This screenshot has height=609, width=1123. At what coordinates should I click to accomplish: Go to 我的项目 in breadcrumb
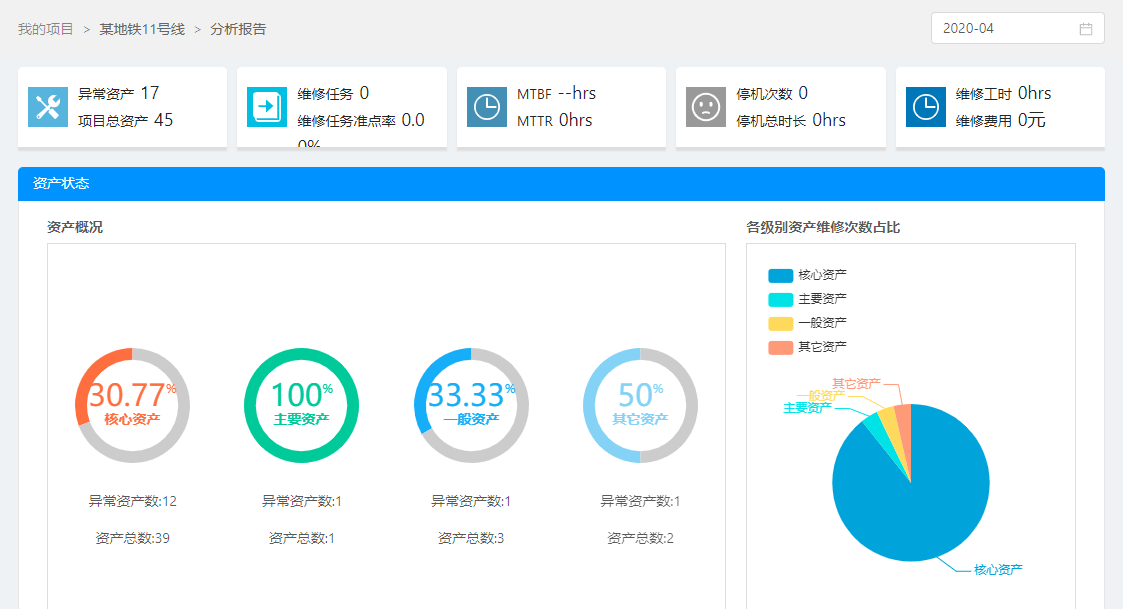pyautogui.click(x=46, y=29)
